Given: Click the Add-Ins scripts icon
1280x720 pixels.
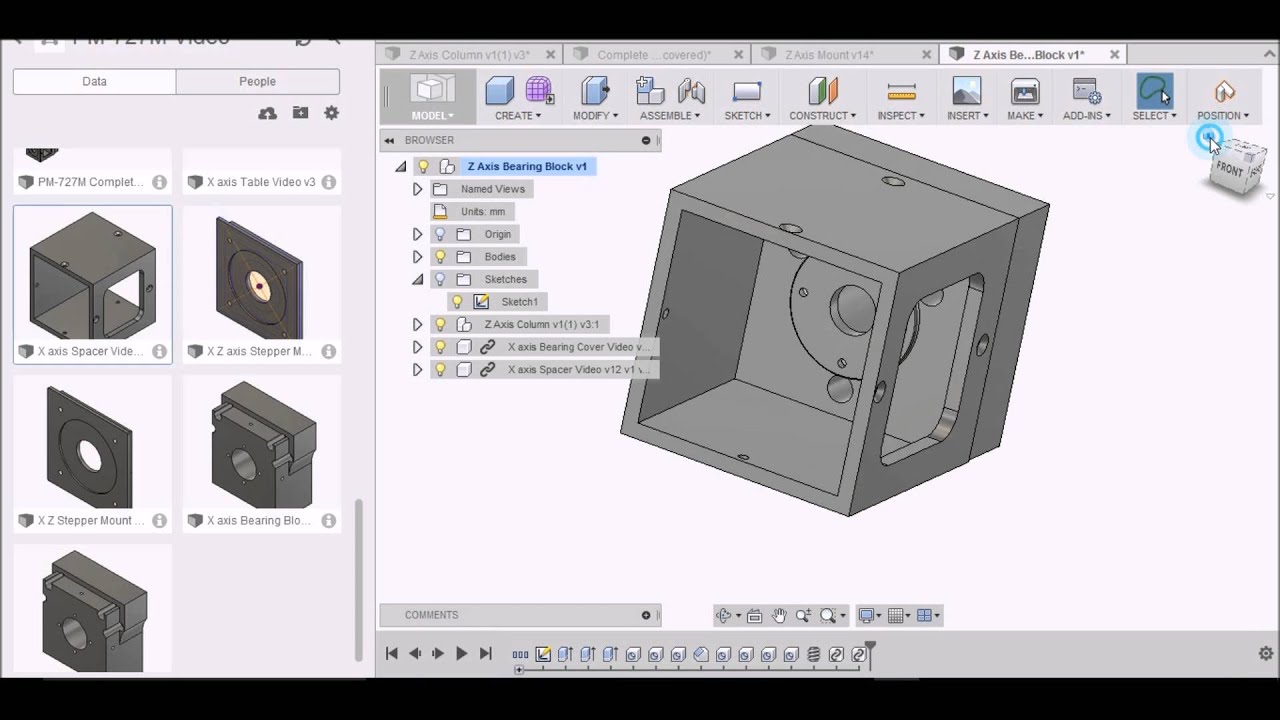Looking at the screenshot, I should (x=1086, y=92).
